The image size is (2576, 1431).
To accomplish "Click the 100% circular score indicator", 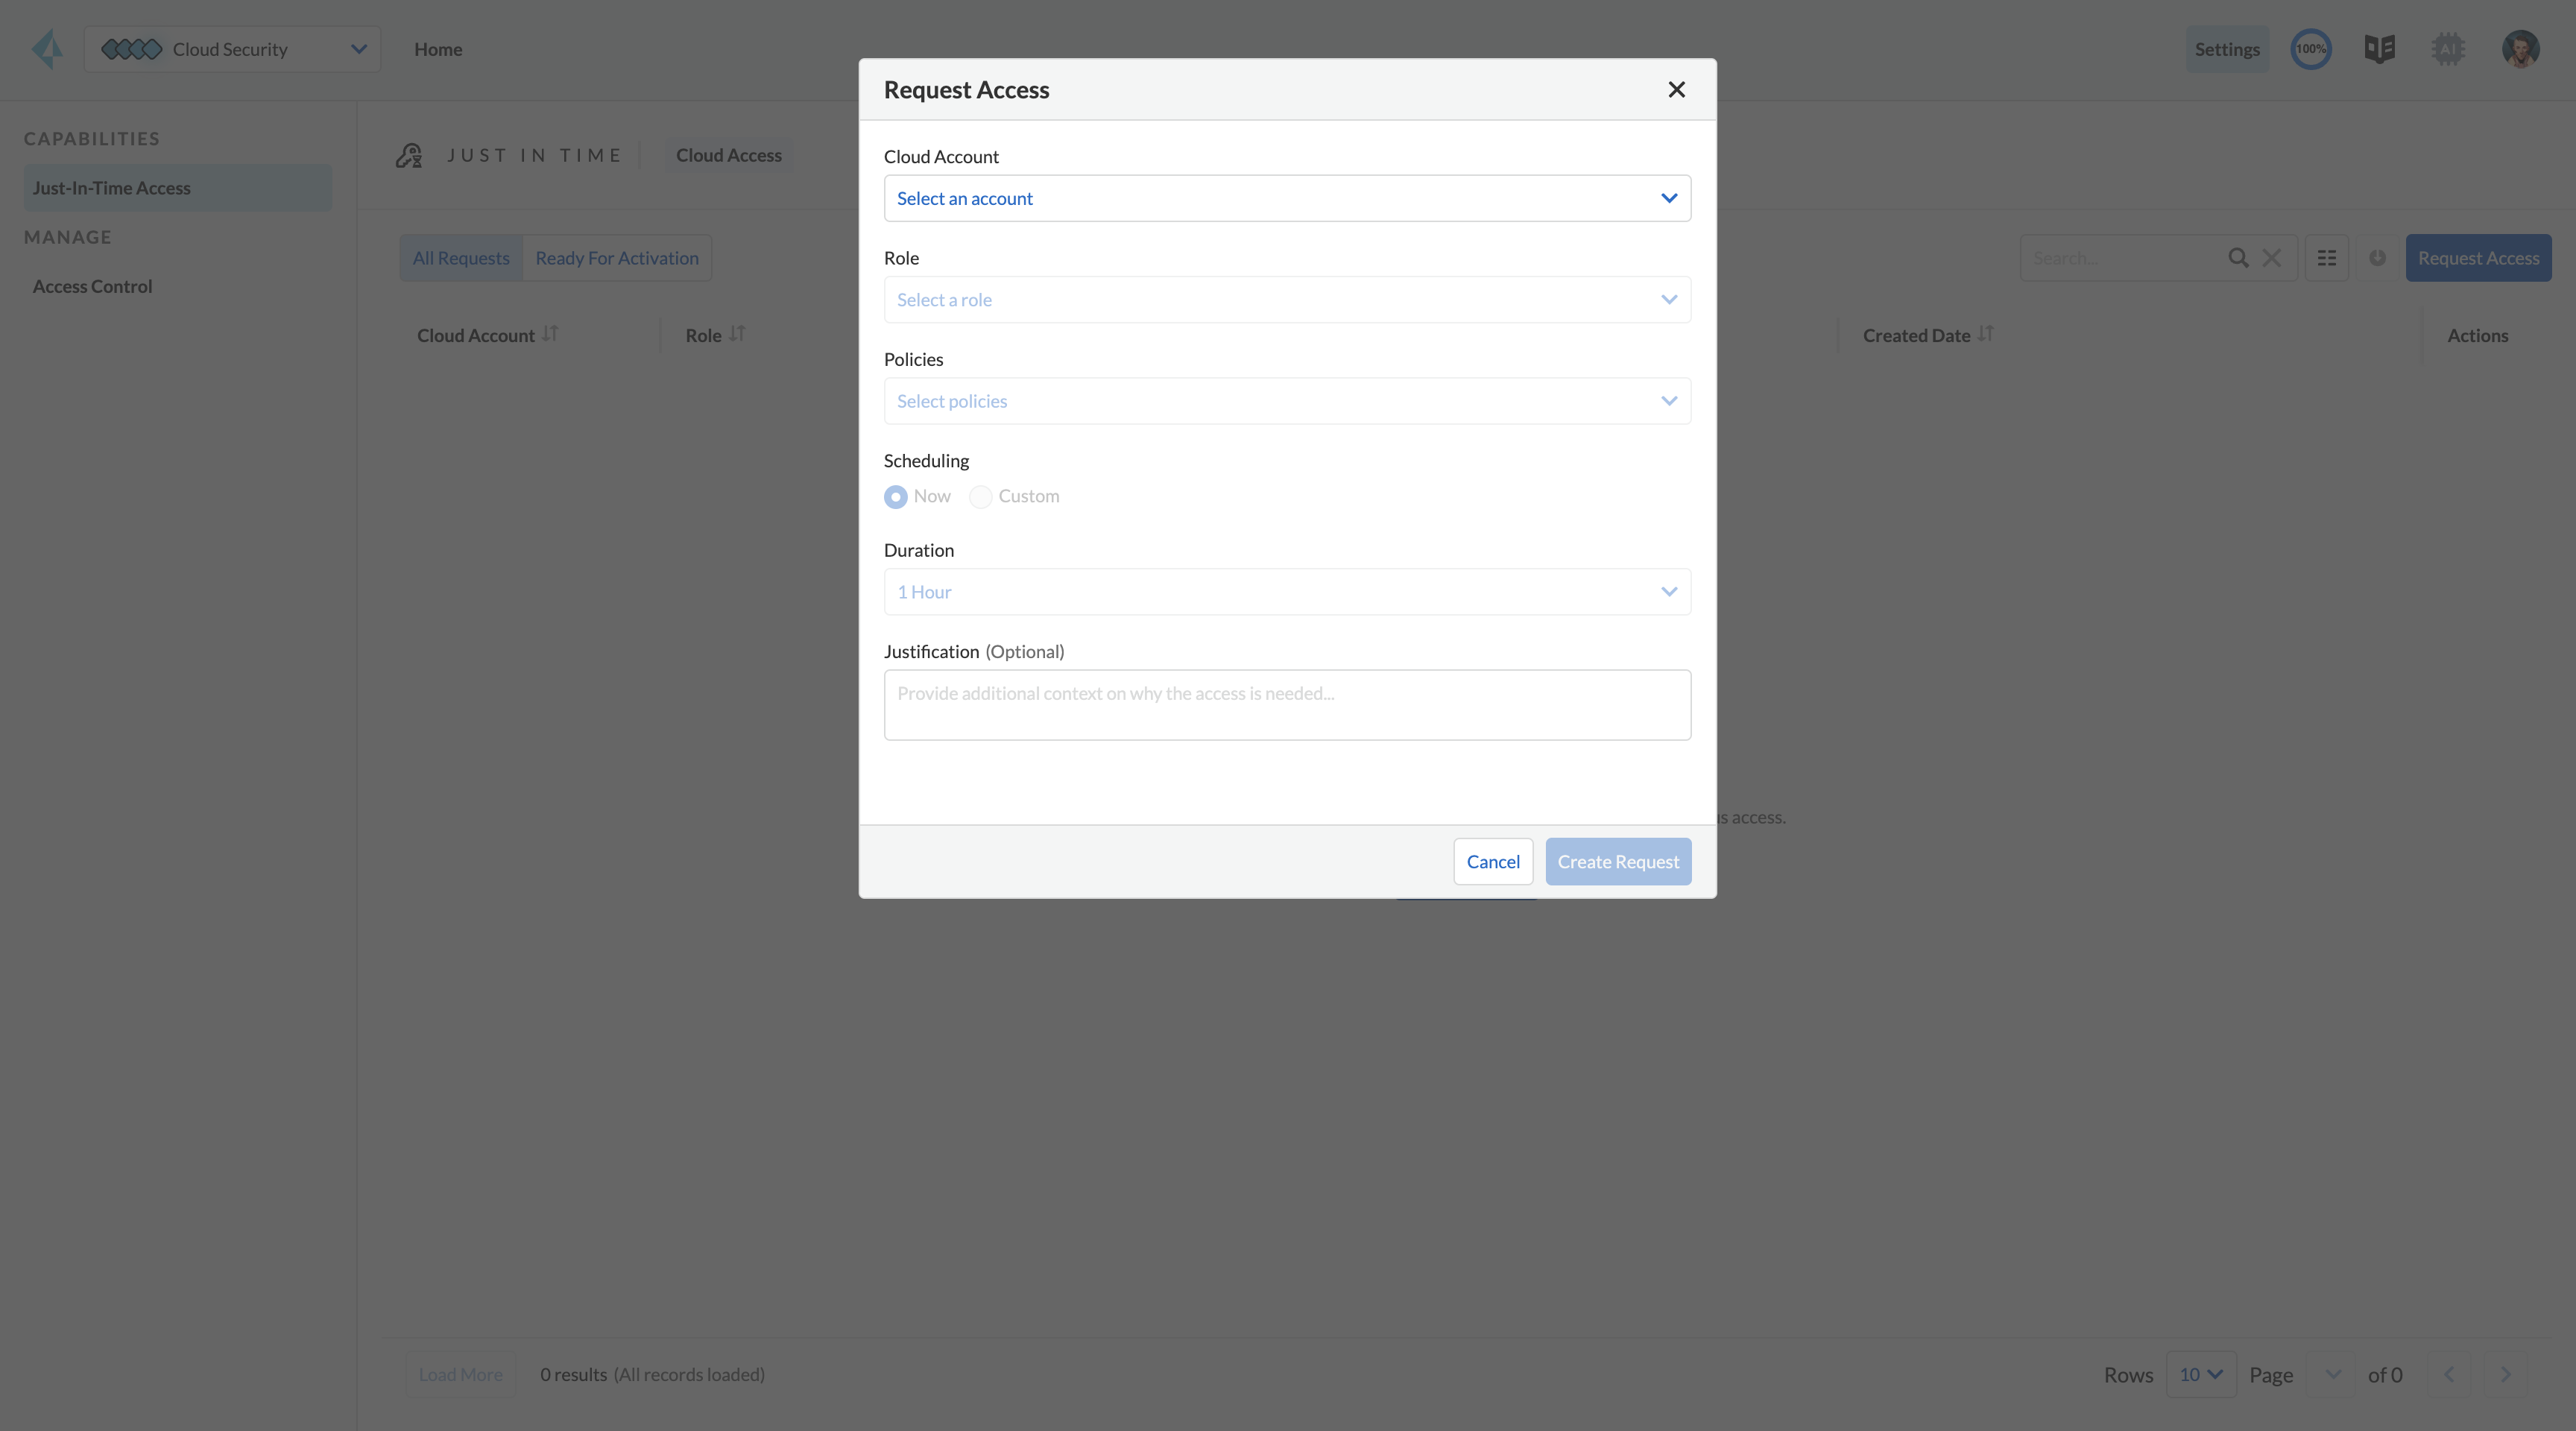I will coord(2311,48).
